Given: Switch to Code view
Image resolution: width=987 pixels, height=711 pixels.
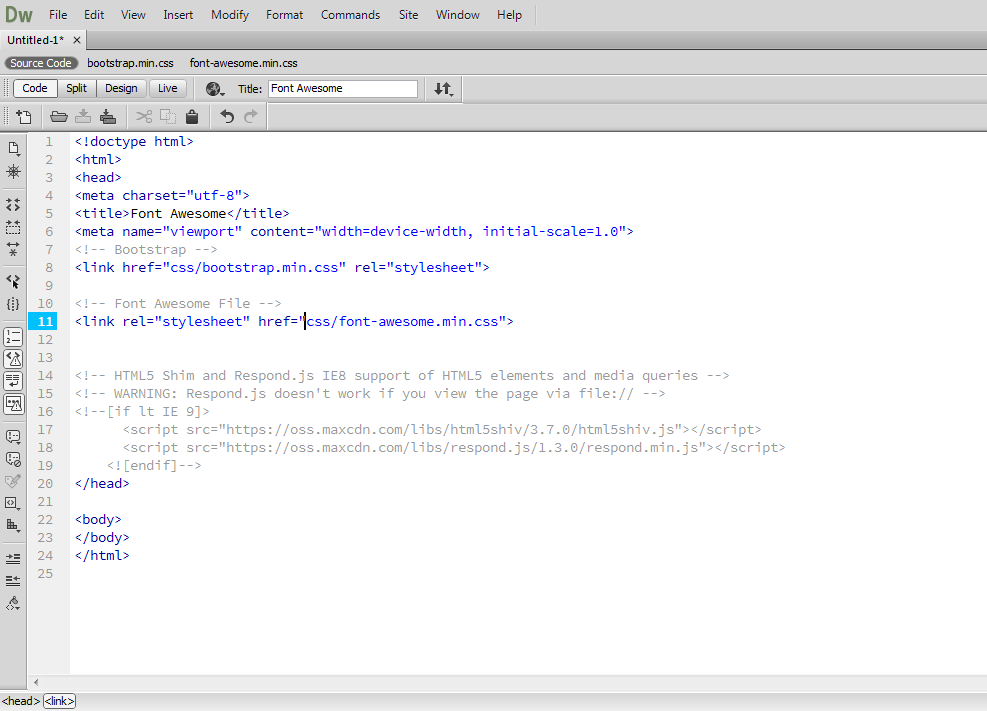Looking at the screenshot, I should (35, 89).
